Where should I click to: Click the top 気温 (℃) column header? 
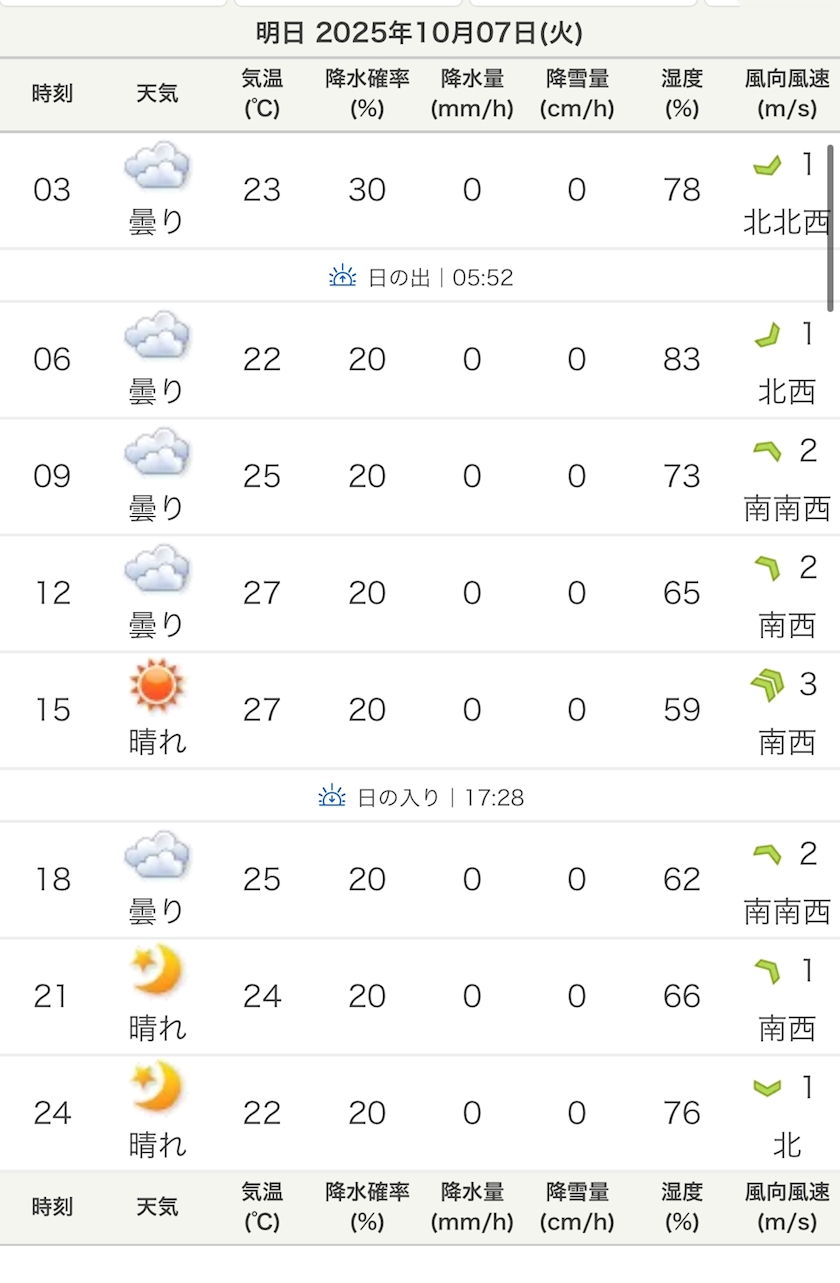point(262,94)
